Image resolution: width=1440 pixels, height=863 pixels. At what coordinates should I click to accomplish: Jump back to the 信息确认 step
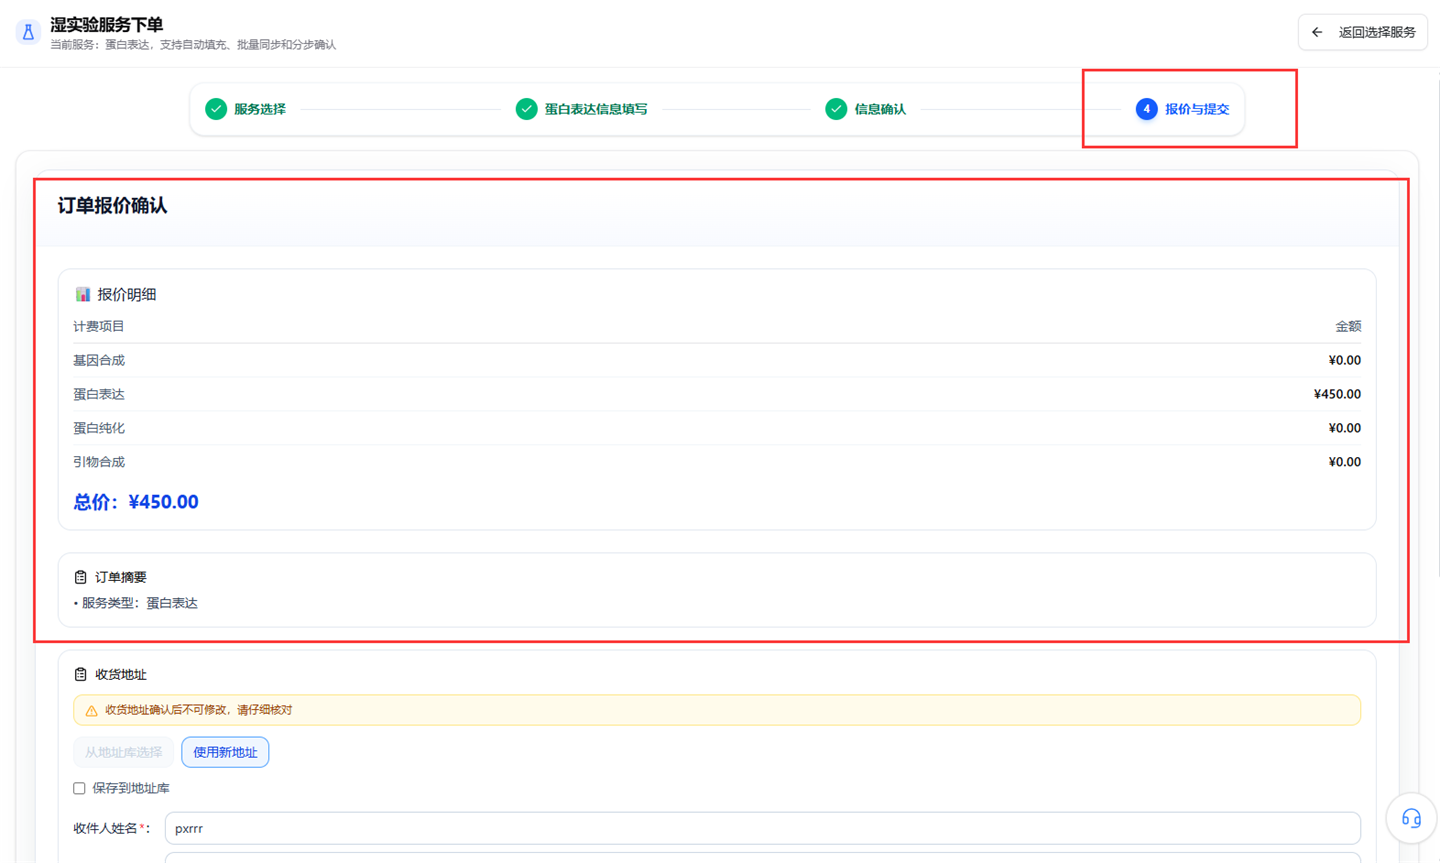coord(866,109)
